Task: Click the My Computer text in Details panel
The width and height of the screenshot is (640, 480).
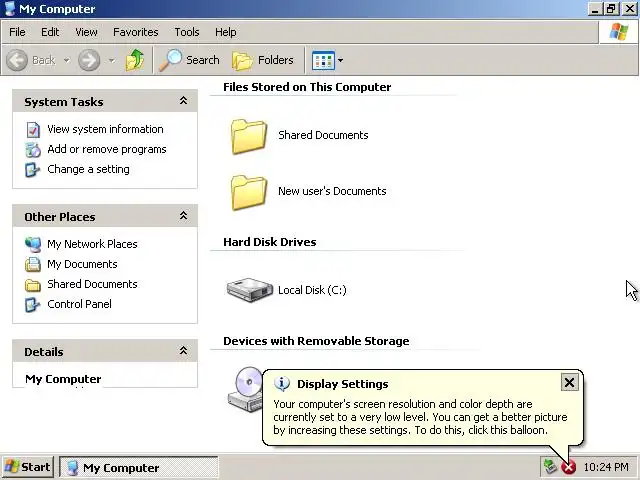Action: pos(63,379)
